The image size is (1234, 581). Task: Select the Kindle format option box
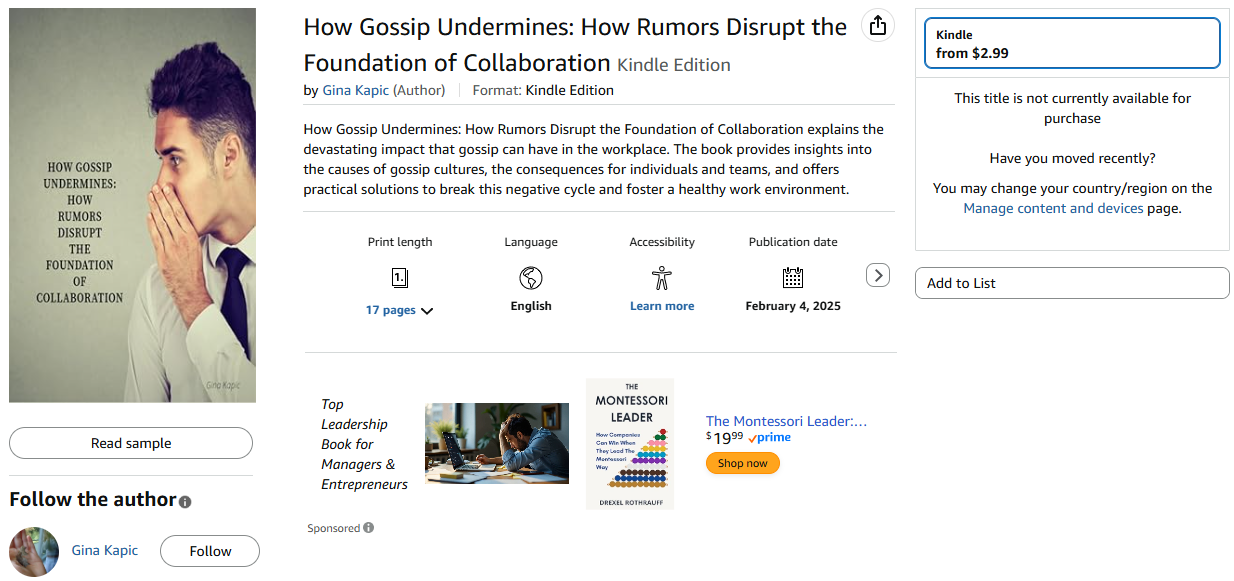(1072, 43)
